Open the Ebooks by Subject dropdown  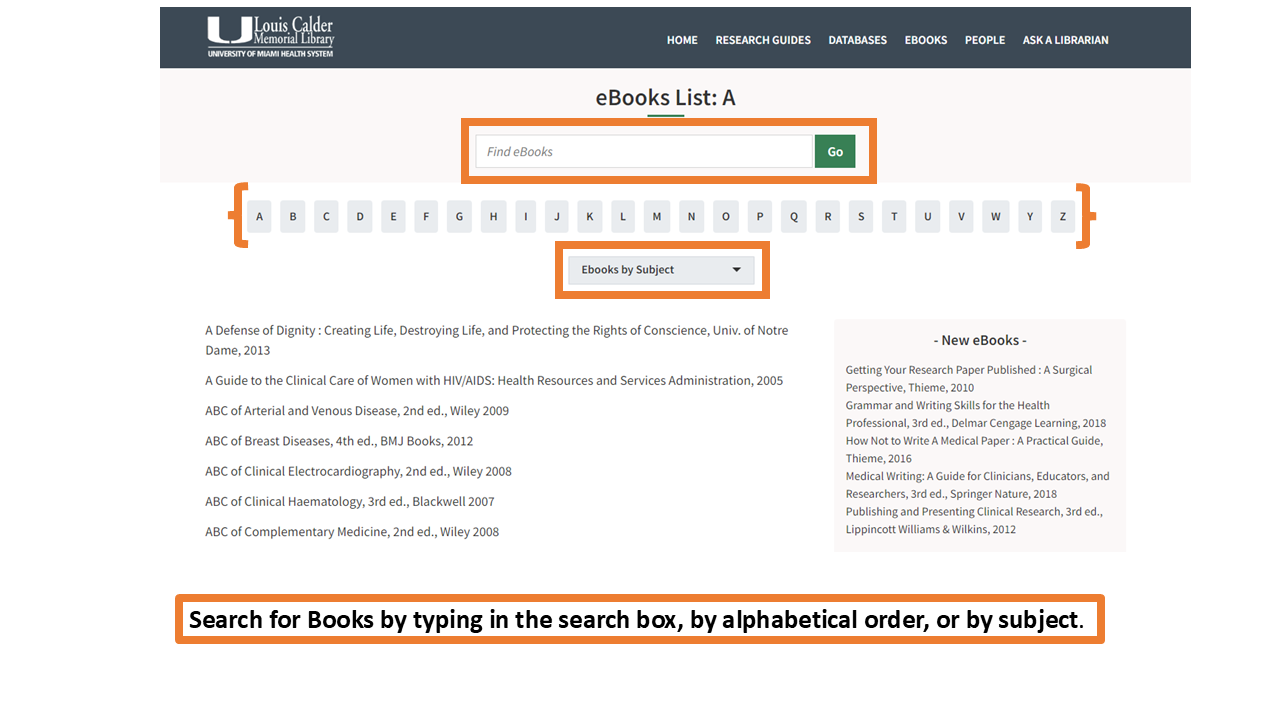tap(661, 270)
